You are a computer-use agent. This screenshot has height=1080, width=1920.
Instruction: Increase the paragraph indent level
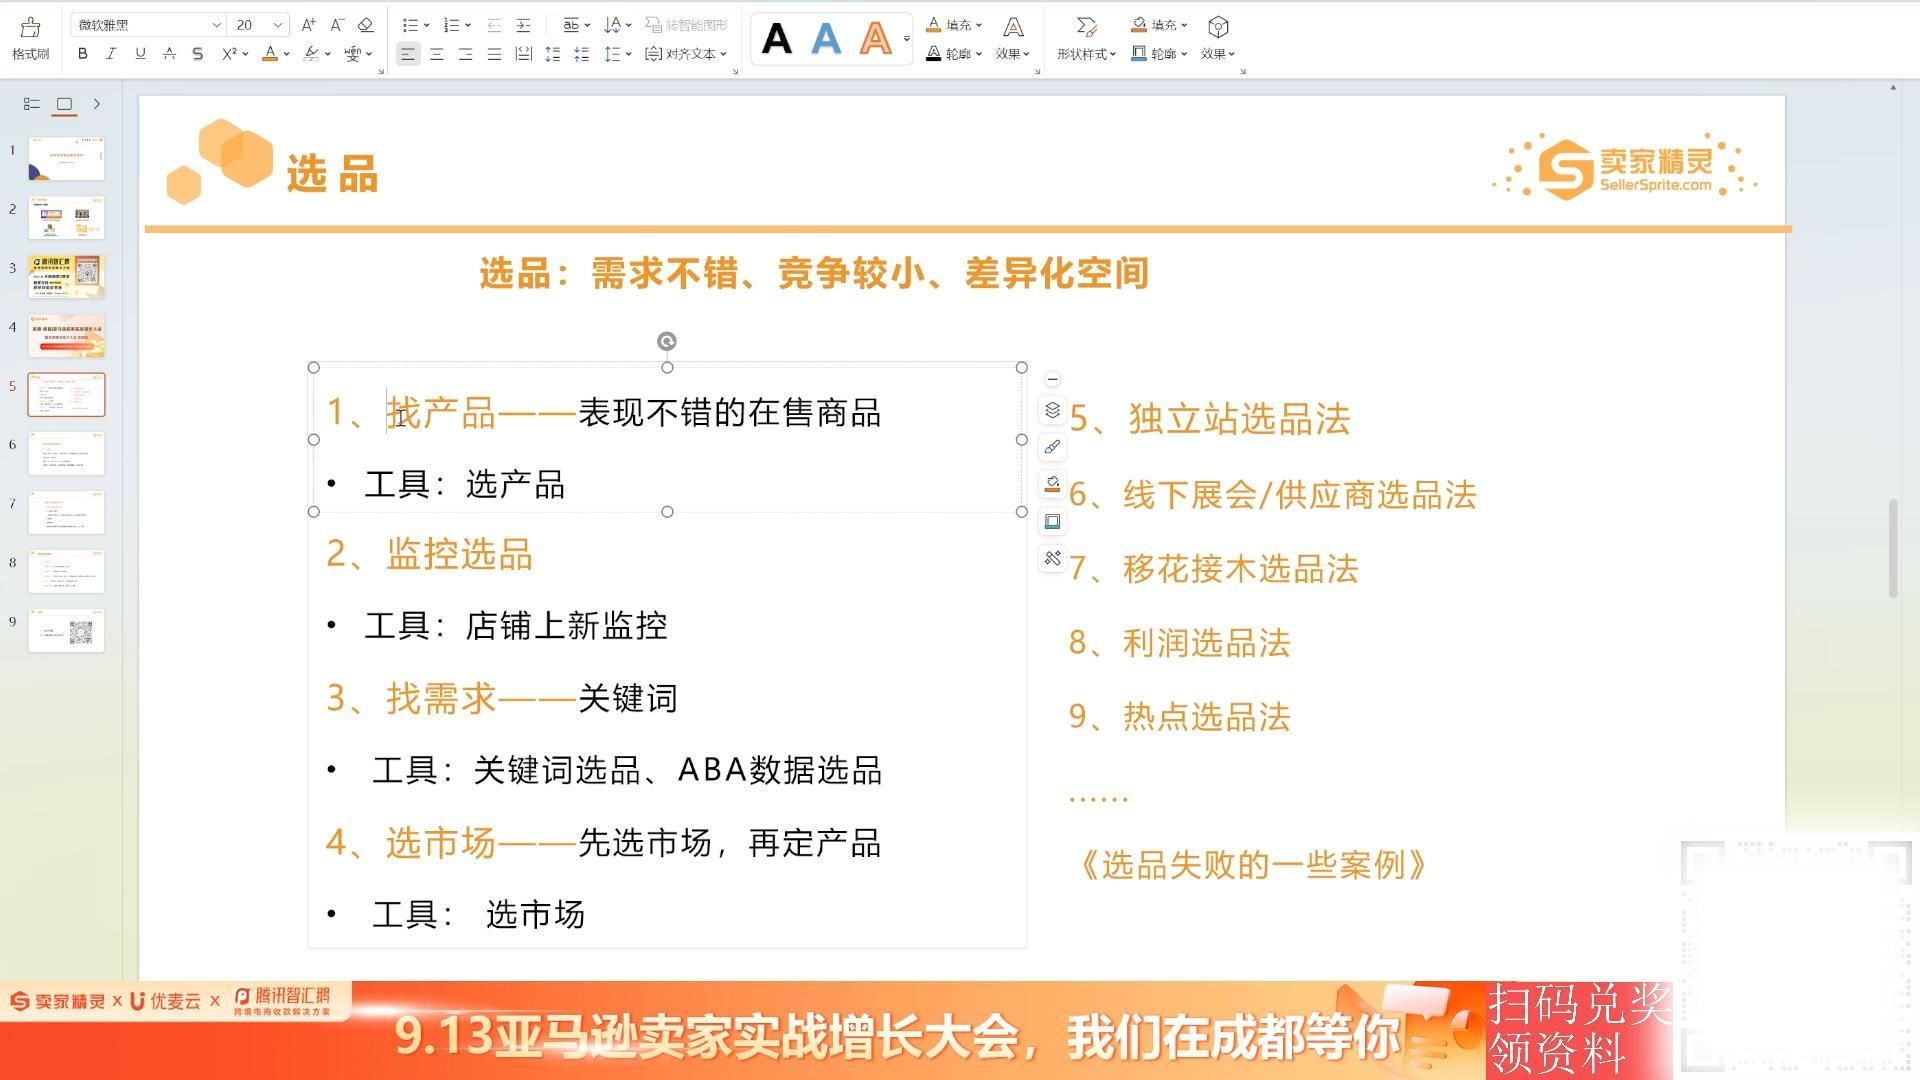point(523,25)
